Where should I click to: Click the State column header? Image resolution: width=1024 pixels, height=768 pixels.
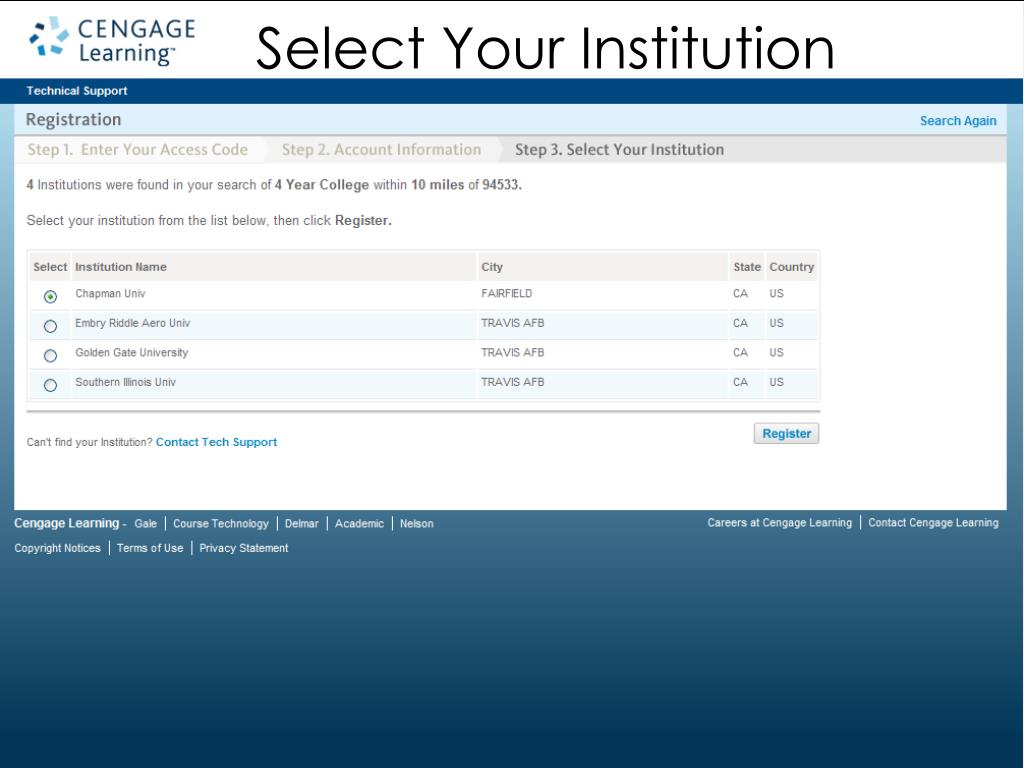point(747,267)
